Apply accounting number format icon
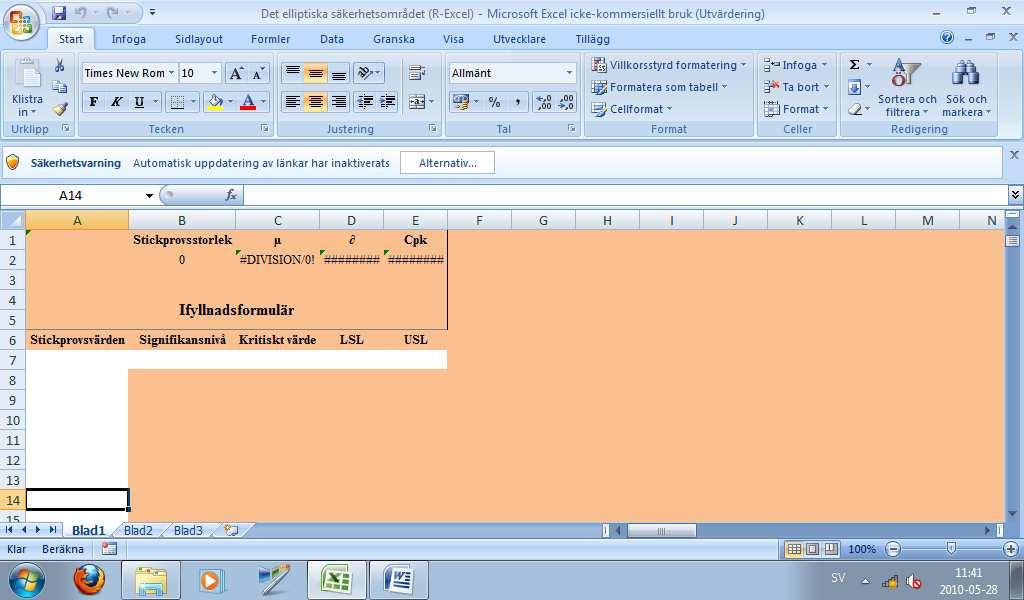 (x=461, y=102)
